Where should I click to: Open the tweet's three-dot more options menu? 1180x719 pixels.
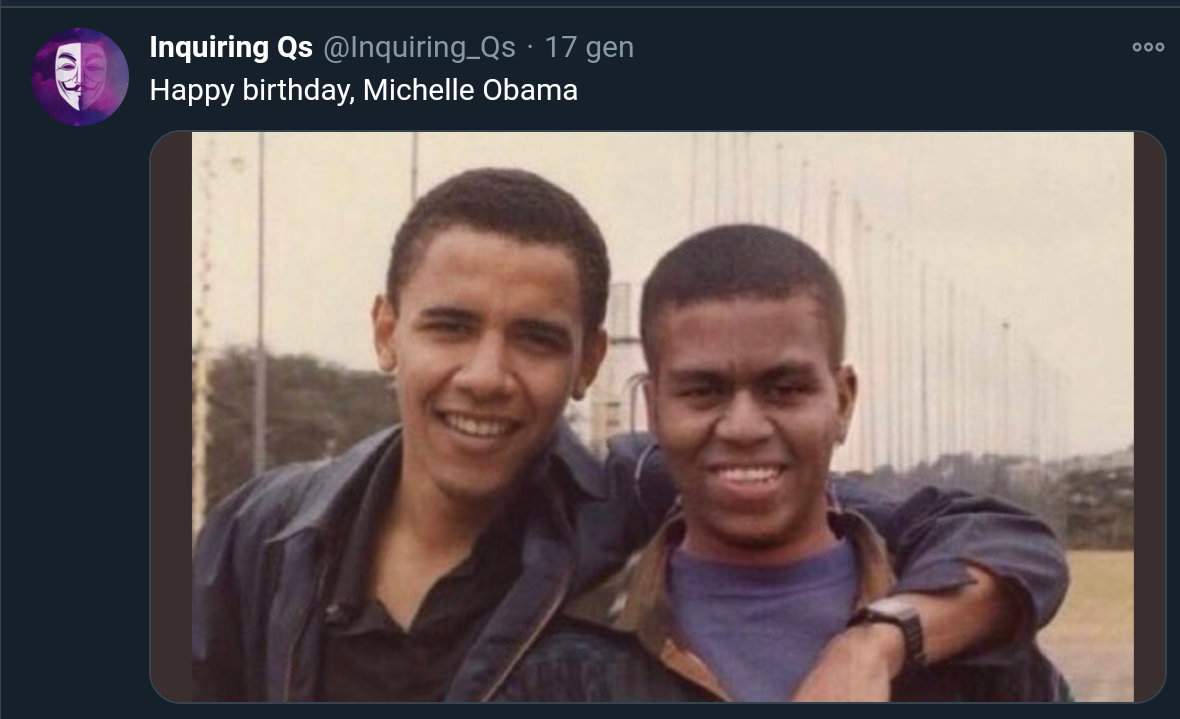tap(1148, 47)
